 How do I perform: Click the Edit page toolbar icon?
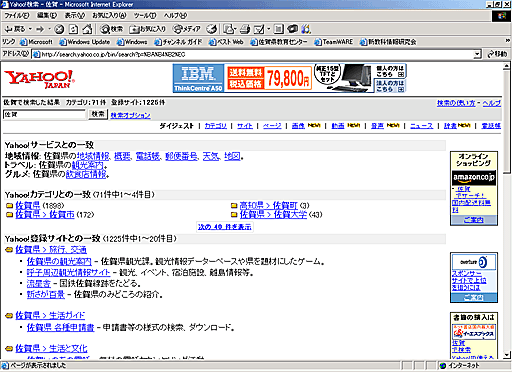[259, 29]
